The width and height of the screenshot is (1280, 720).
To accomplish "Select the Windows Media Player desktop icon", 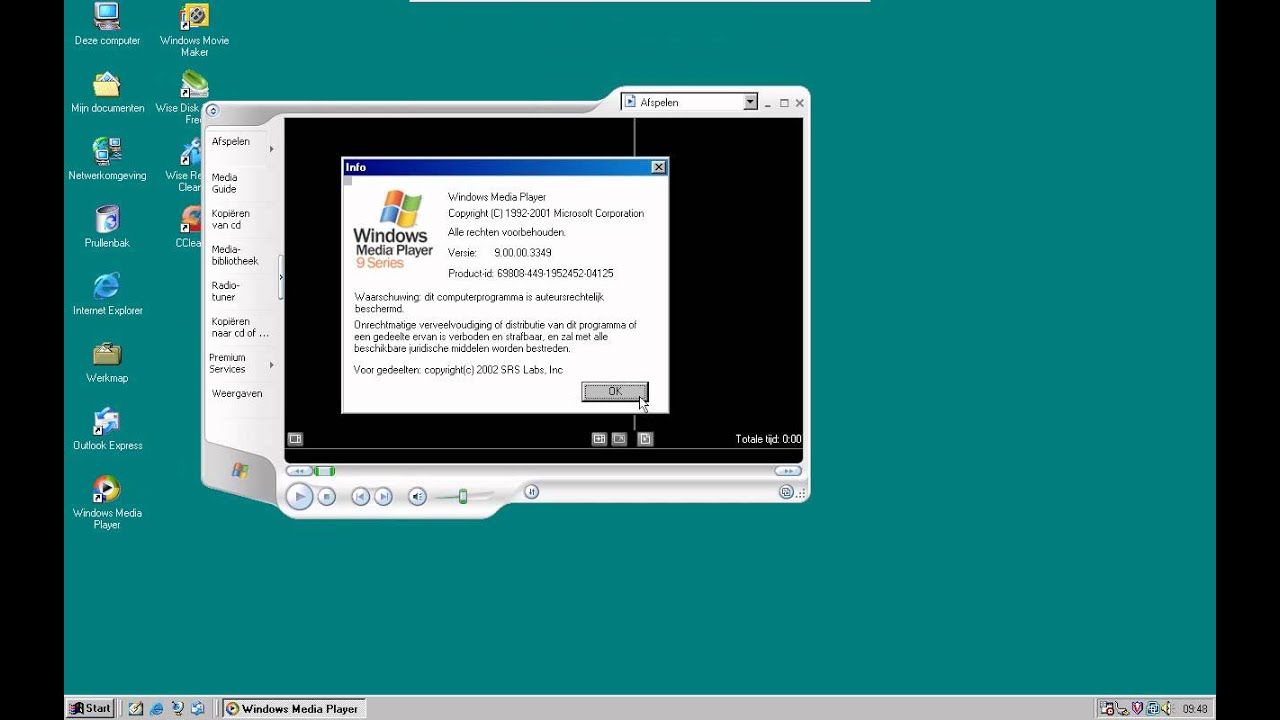I will [107, 502].
